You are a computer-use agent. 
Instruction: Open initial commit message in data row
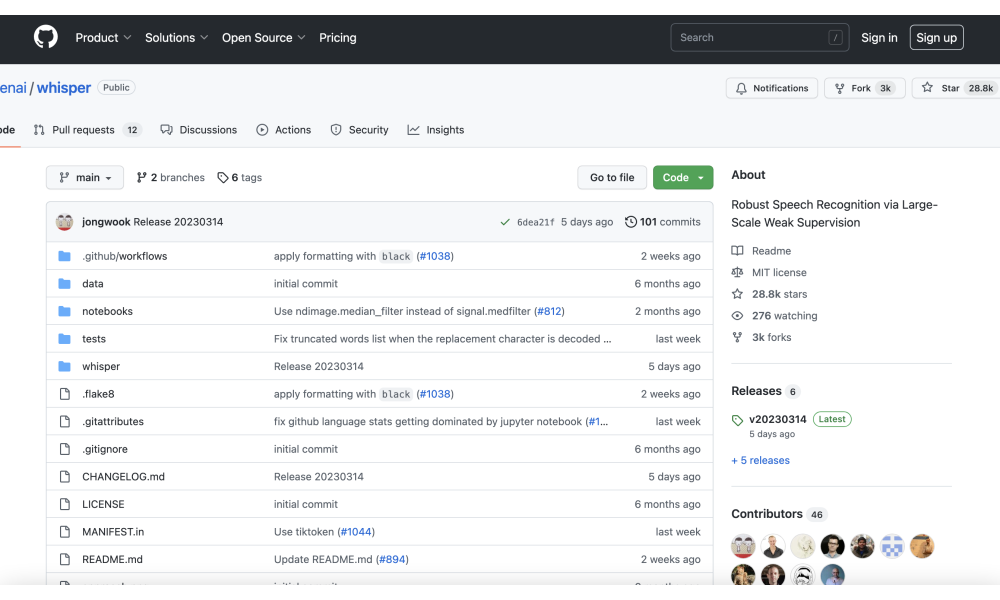305,284
